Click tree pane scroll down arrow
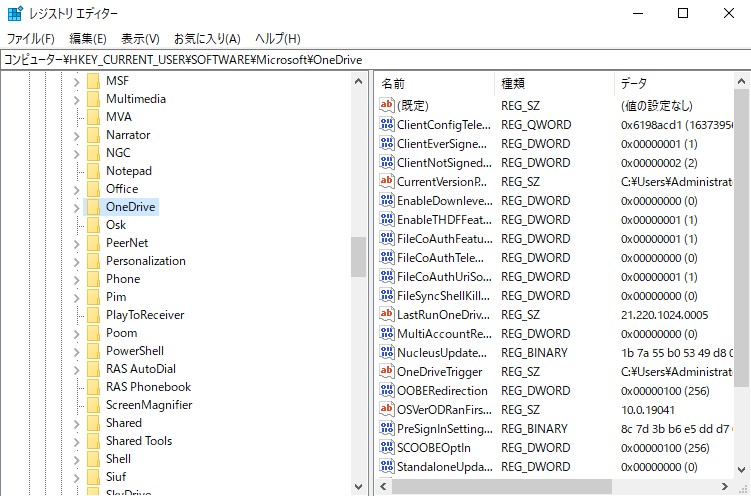The image size is (751, 496). [x=358, y=487]
